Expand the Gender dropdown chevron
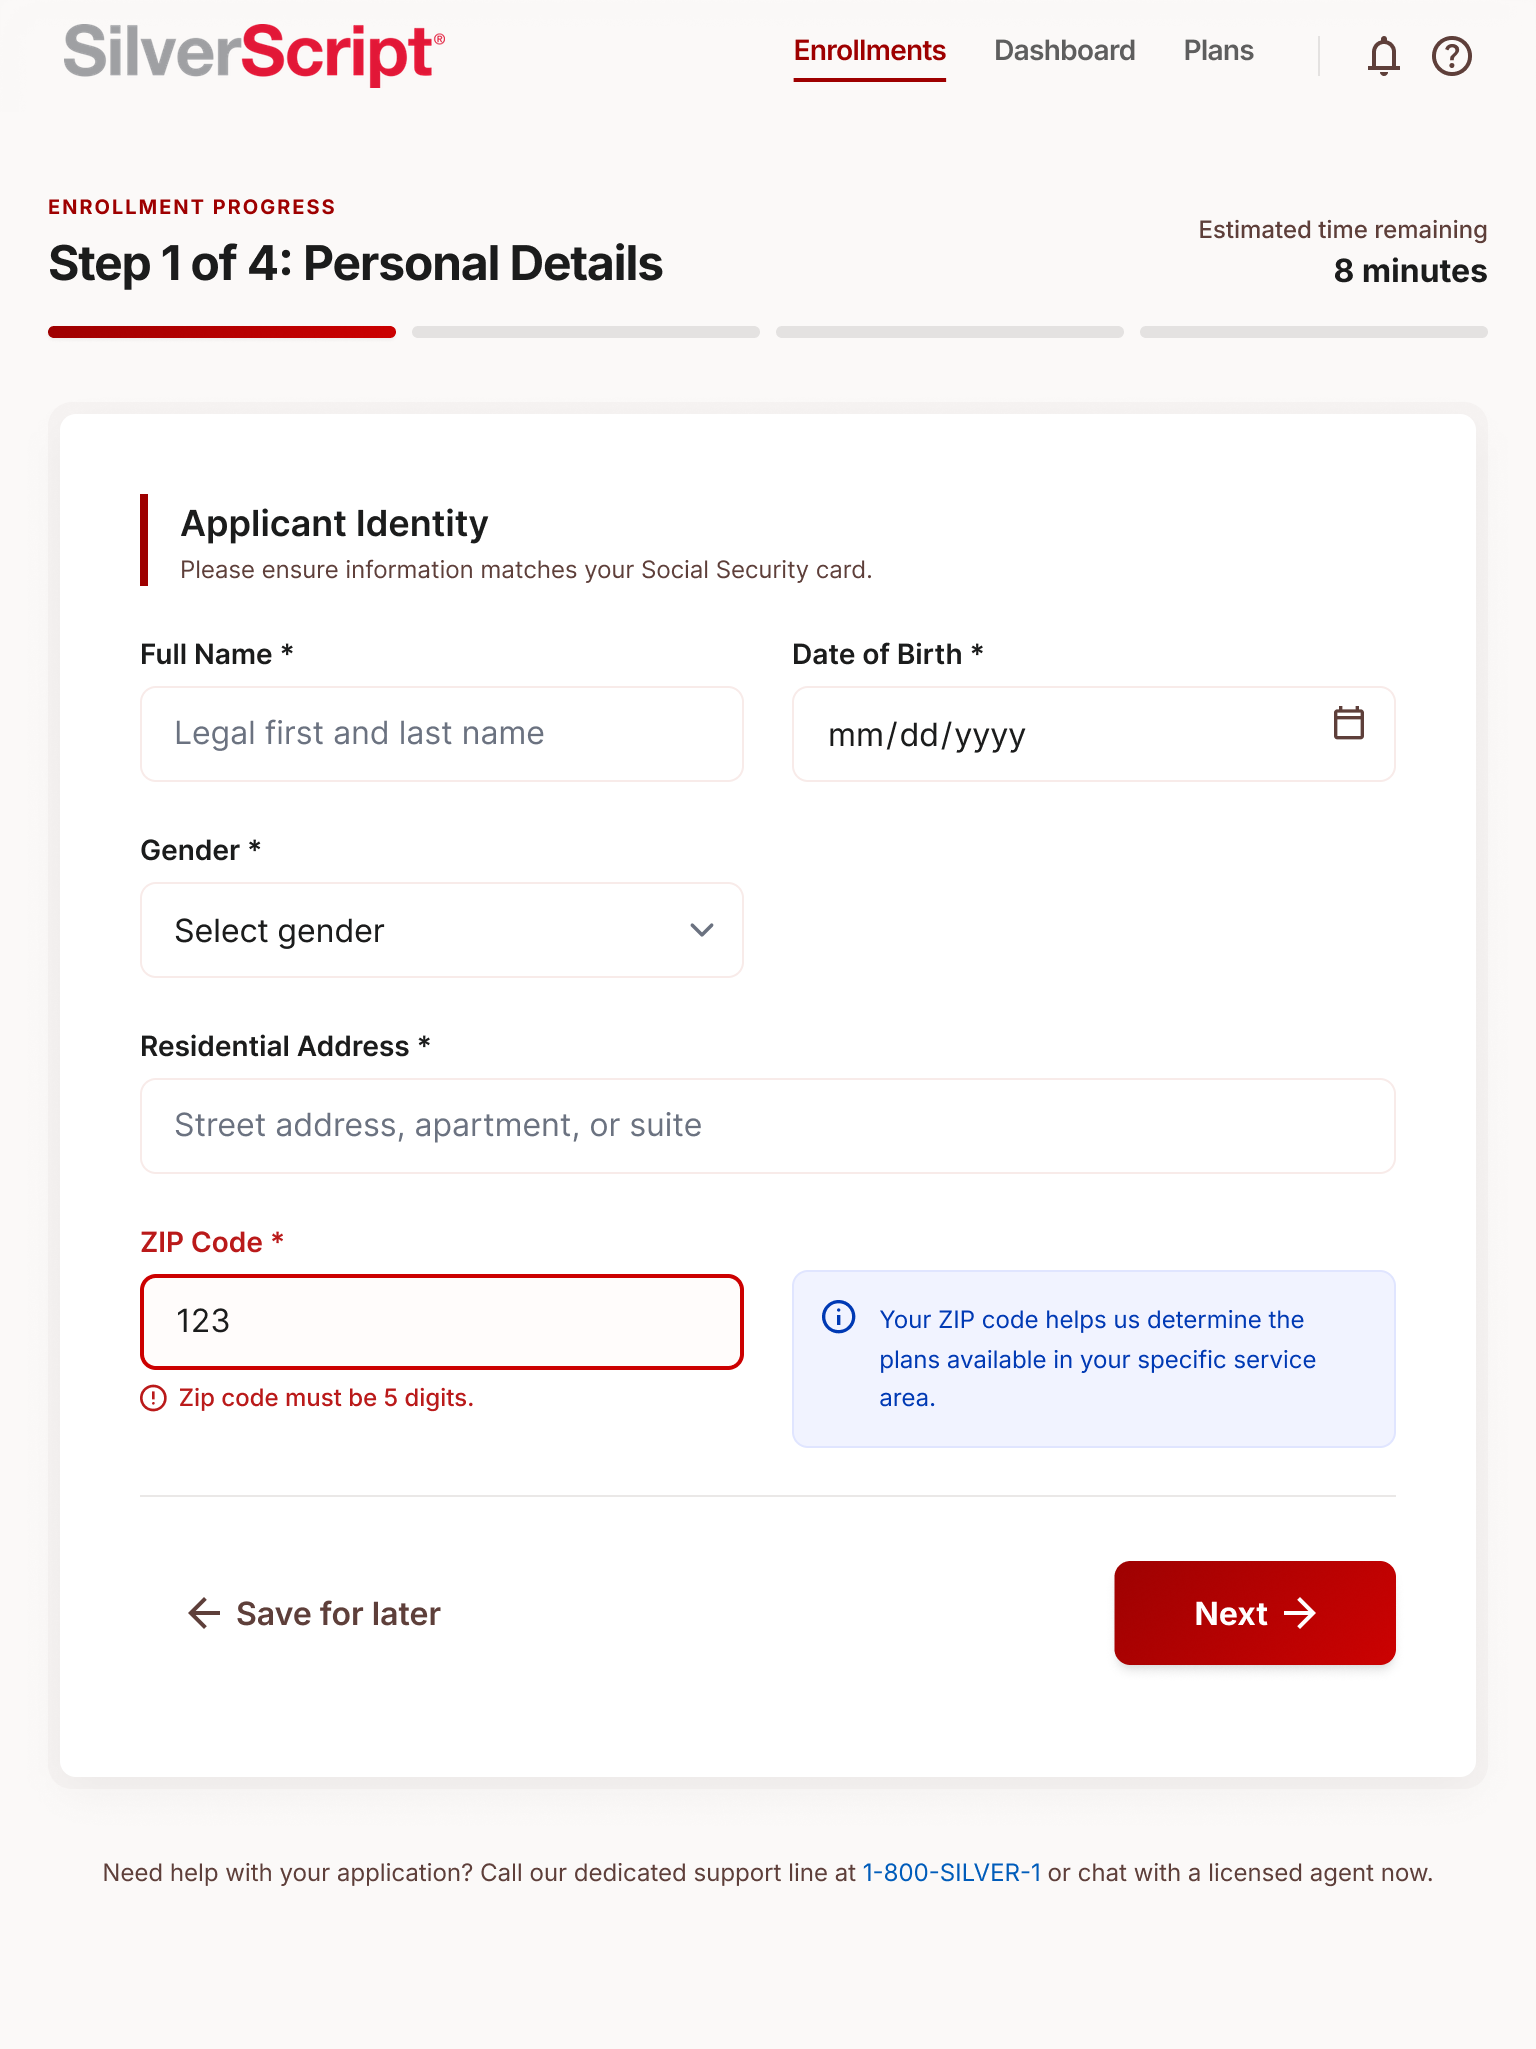 point(702,930)
